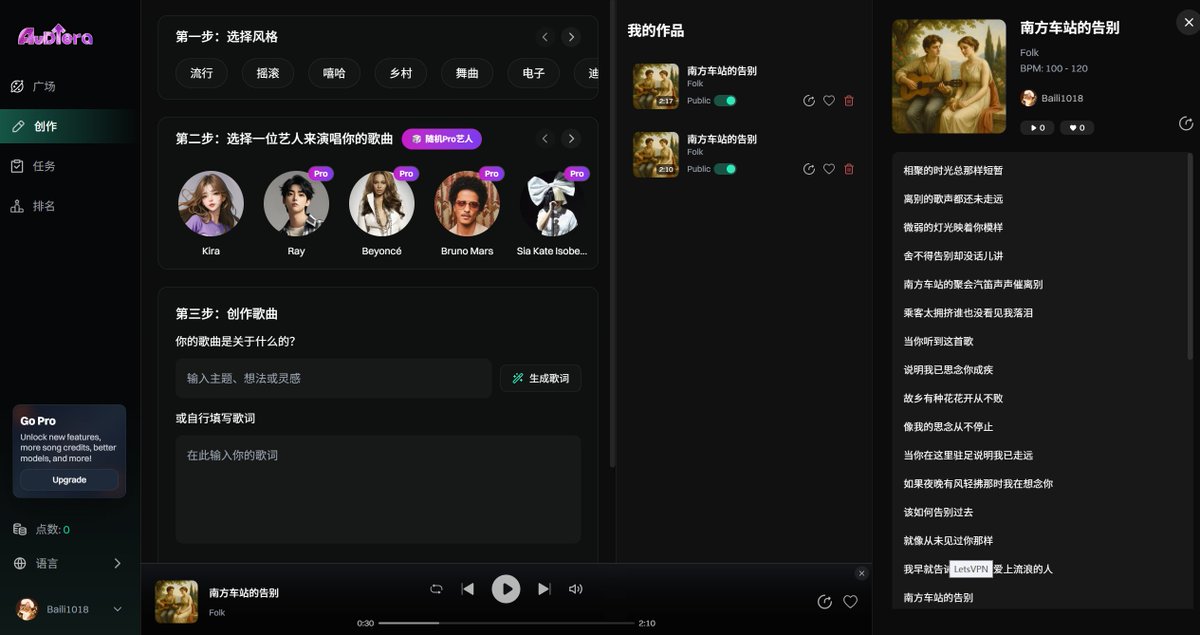Show more artists with right arrow
The image size is (1200, 635).
point(571,139)
